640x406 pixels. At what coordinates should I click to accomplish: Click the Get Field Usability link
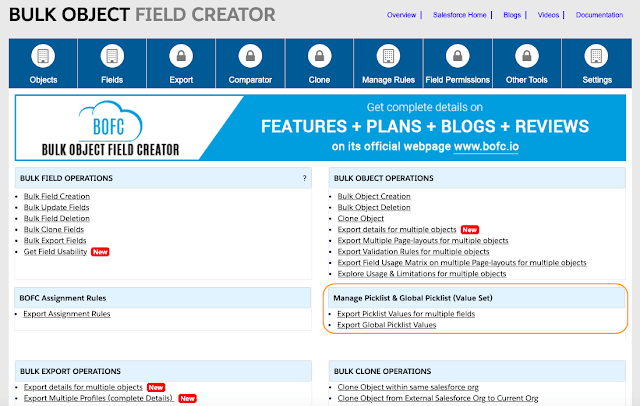55,252
